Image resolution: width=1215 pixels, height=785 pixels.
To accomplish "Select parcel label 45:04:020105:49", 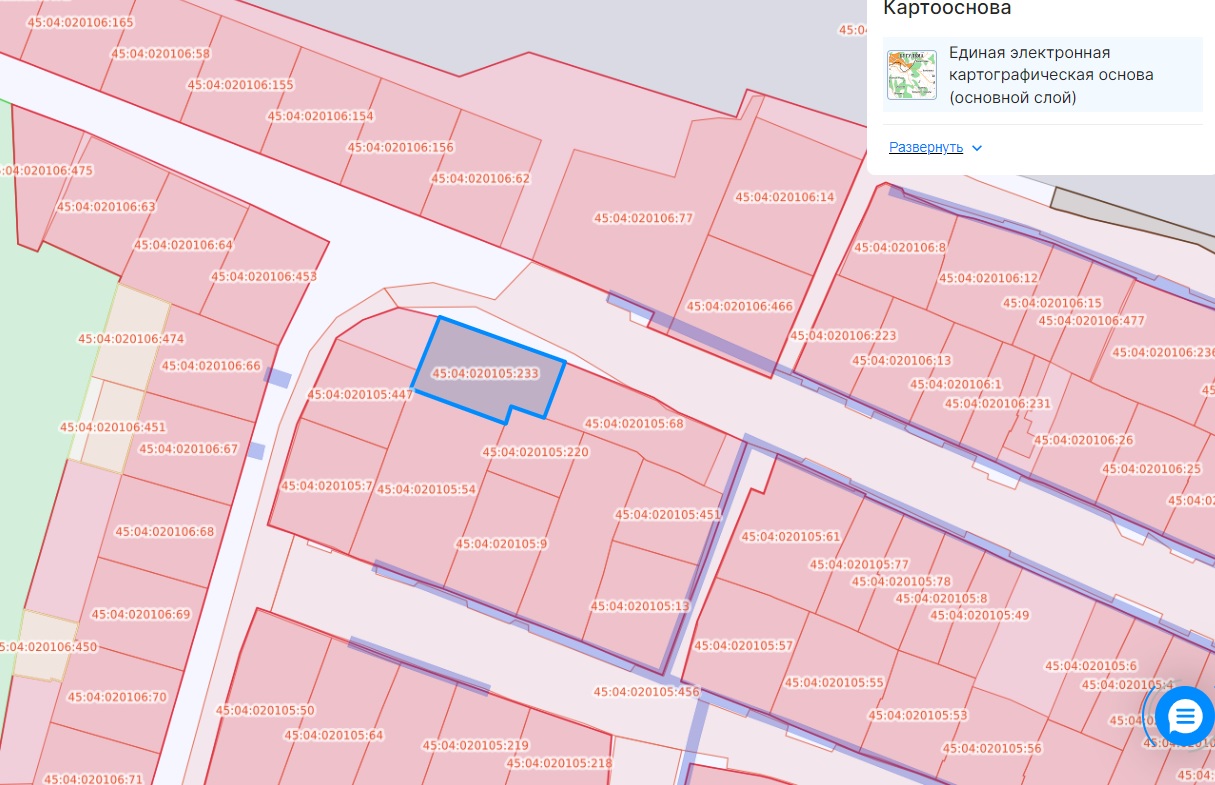I will point(979,615).
